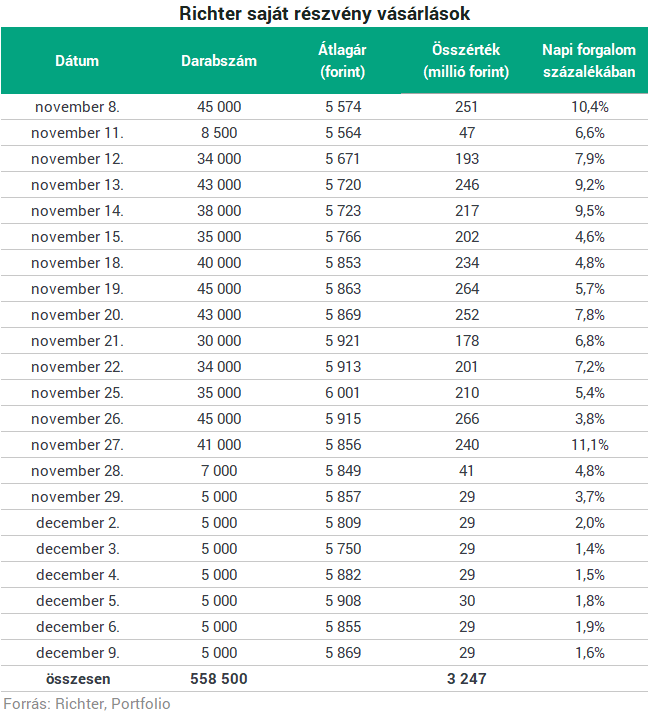Click the 3 247 total value
The height and width of the screenshot is (718, 648).
click(x=467, y=679)
